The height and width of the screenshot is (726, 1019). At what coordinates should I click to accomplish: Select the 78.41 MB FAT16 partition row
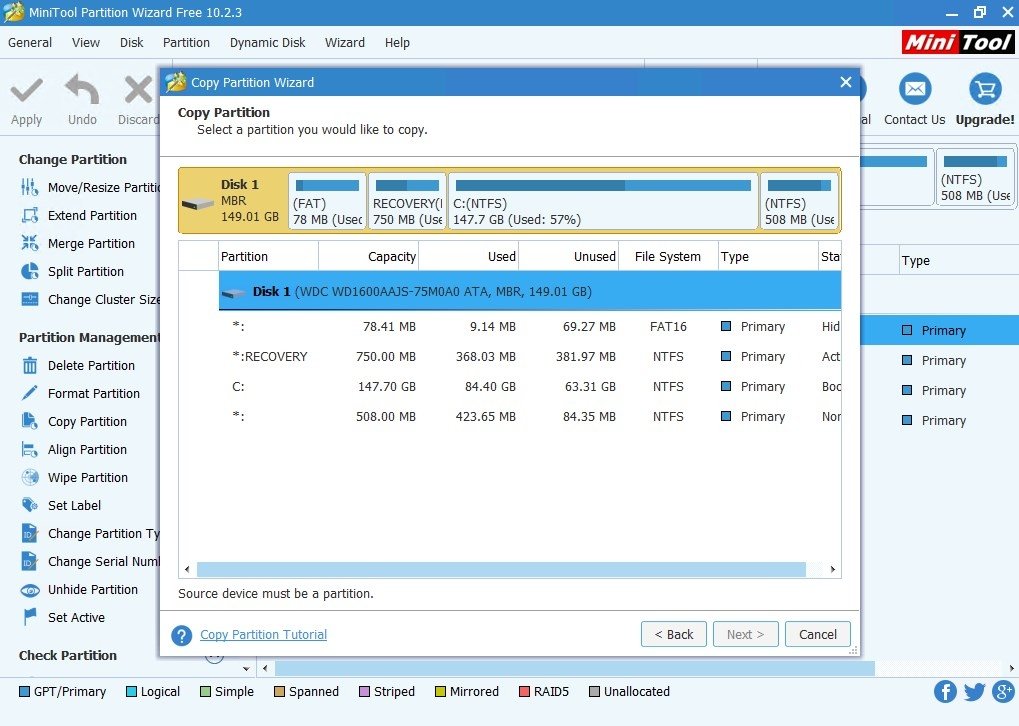pos(530,326)
